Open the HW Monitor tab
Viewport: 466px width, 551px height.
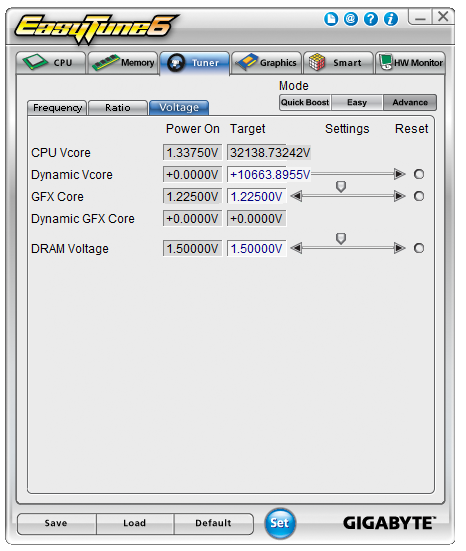tap(410, 63)
